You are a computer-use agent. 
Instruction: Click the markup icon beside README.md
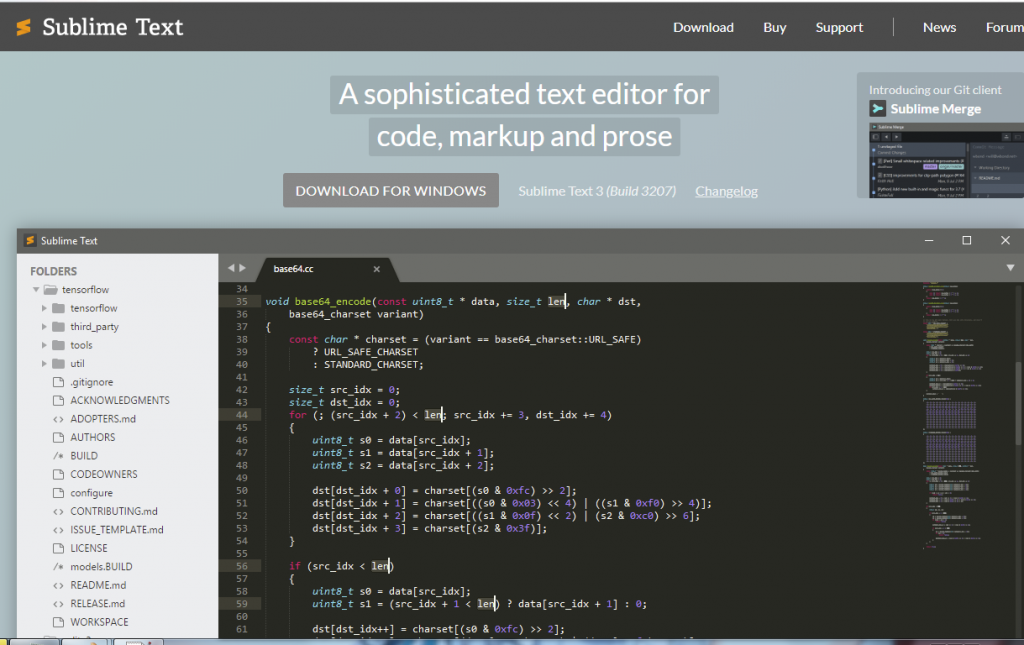click(x=58, y=586)
